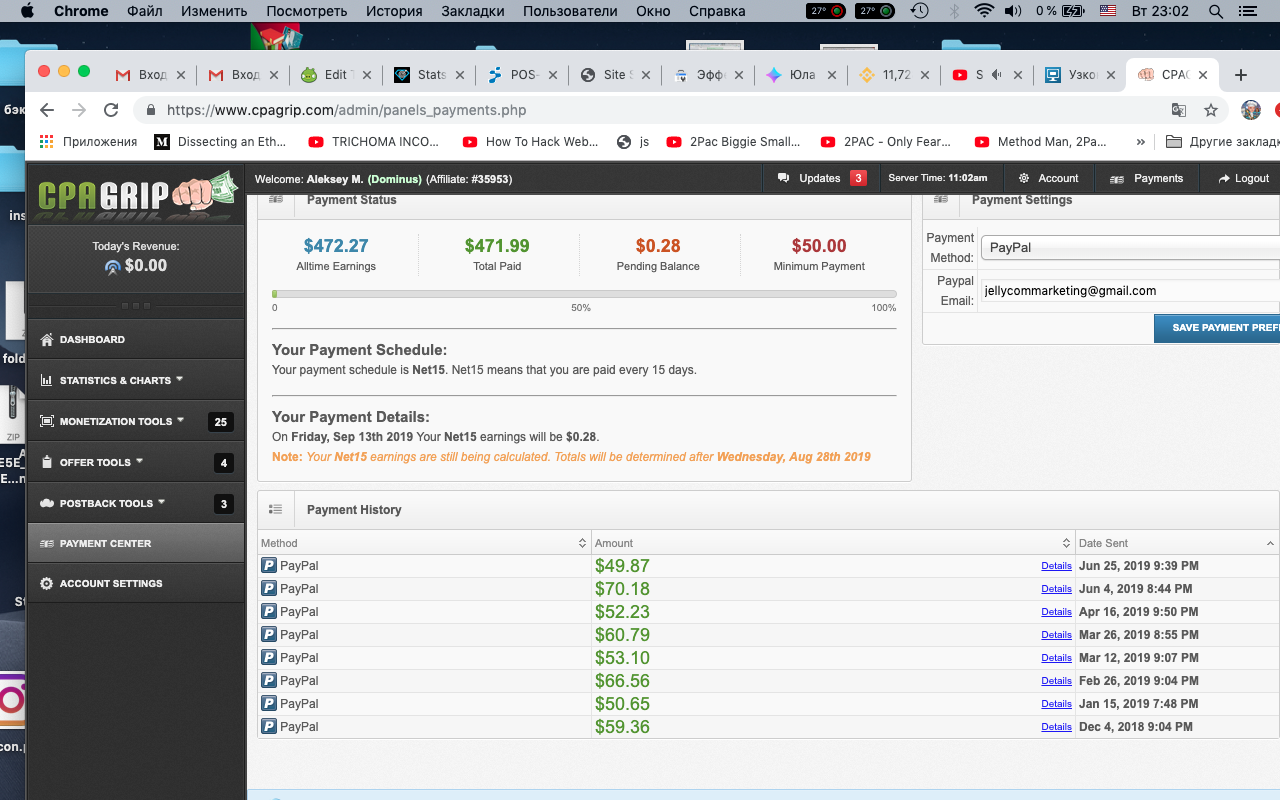
Task: Open the volume control icon
Action: coord(1013,11)
